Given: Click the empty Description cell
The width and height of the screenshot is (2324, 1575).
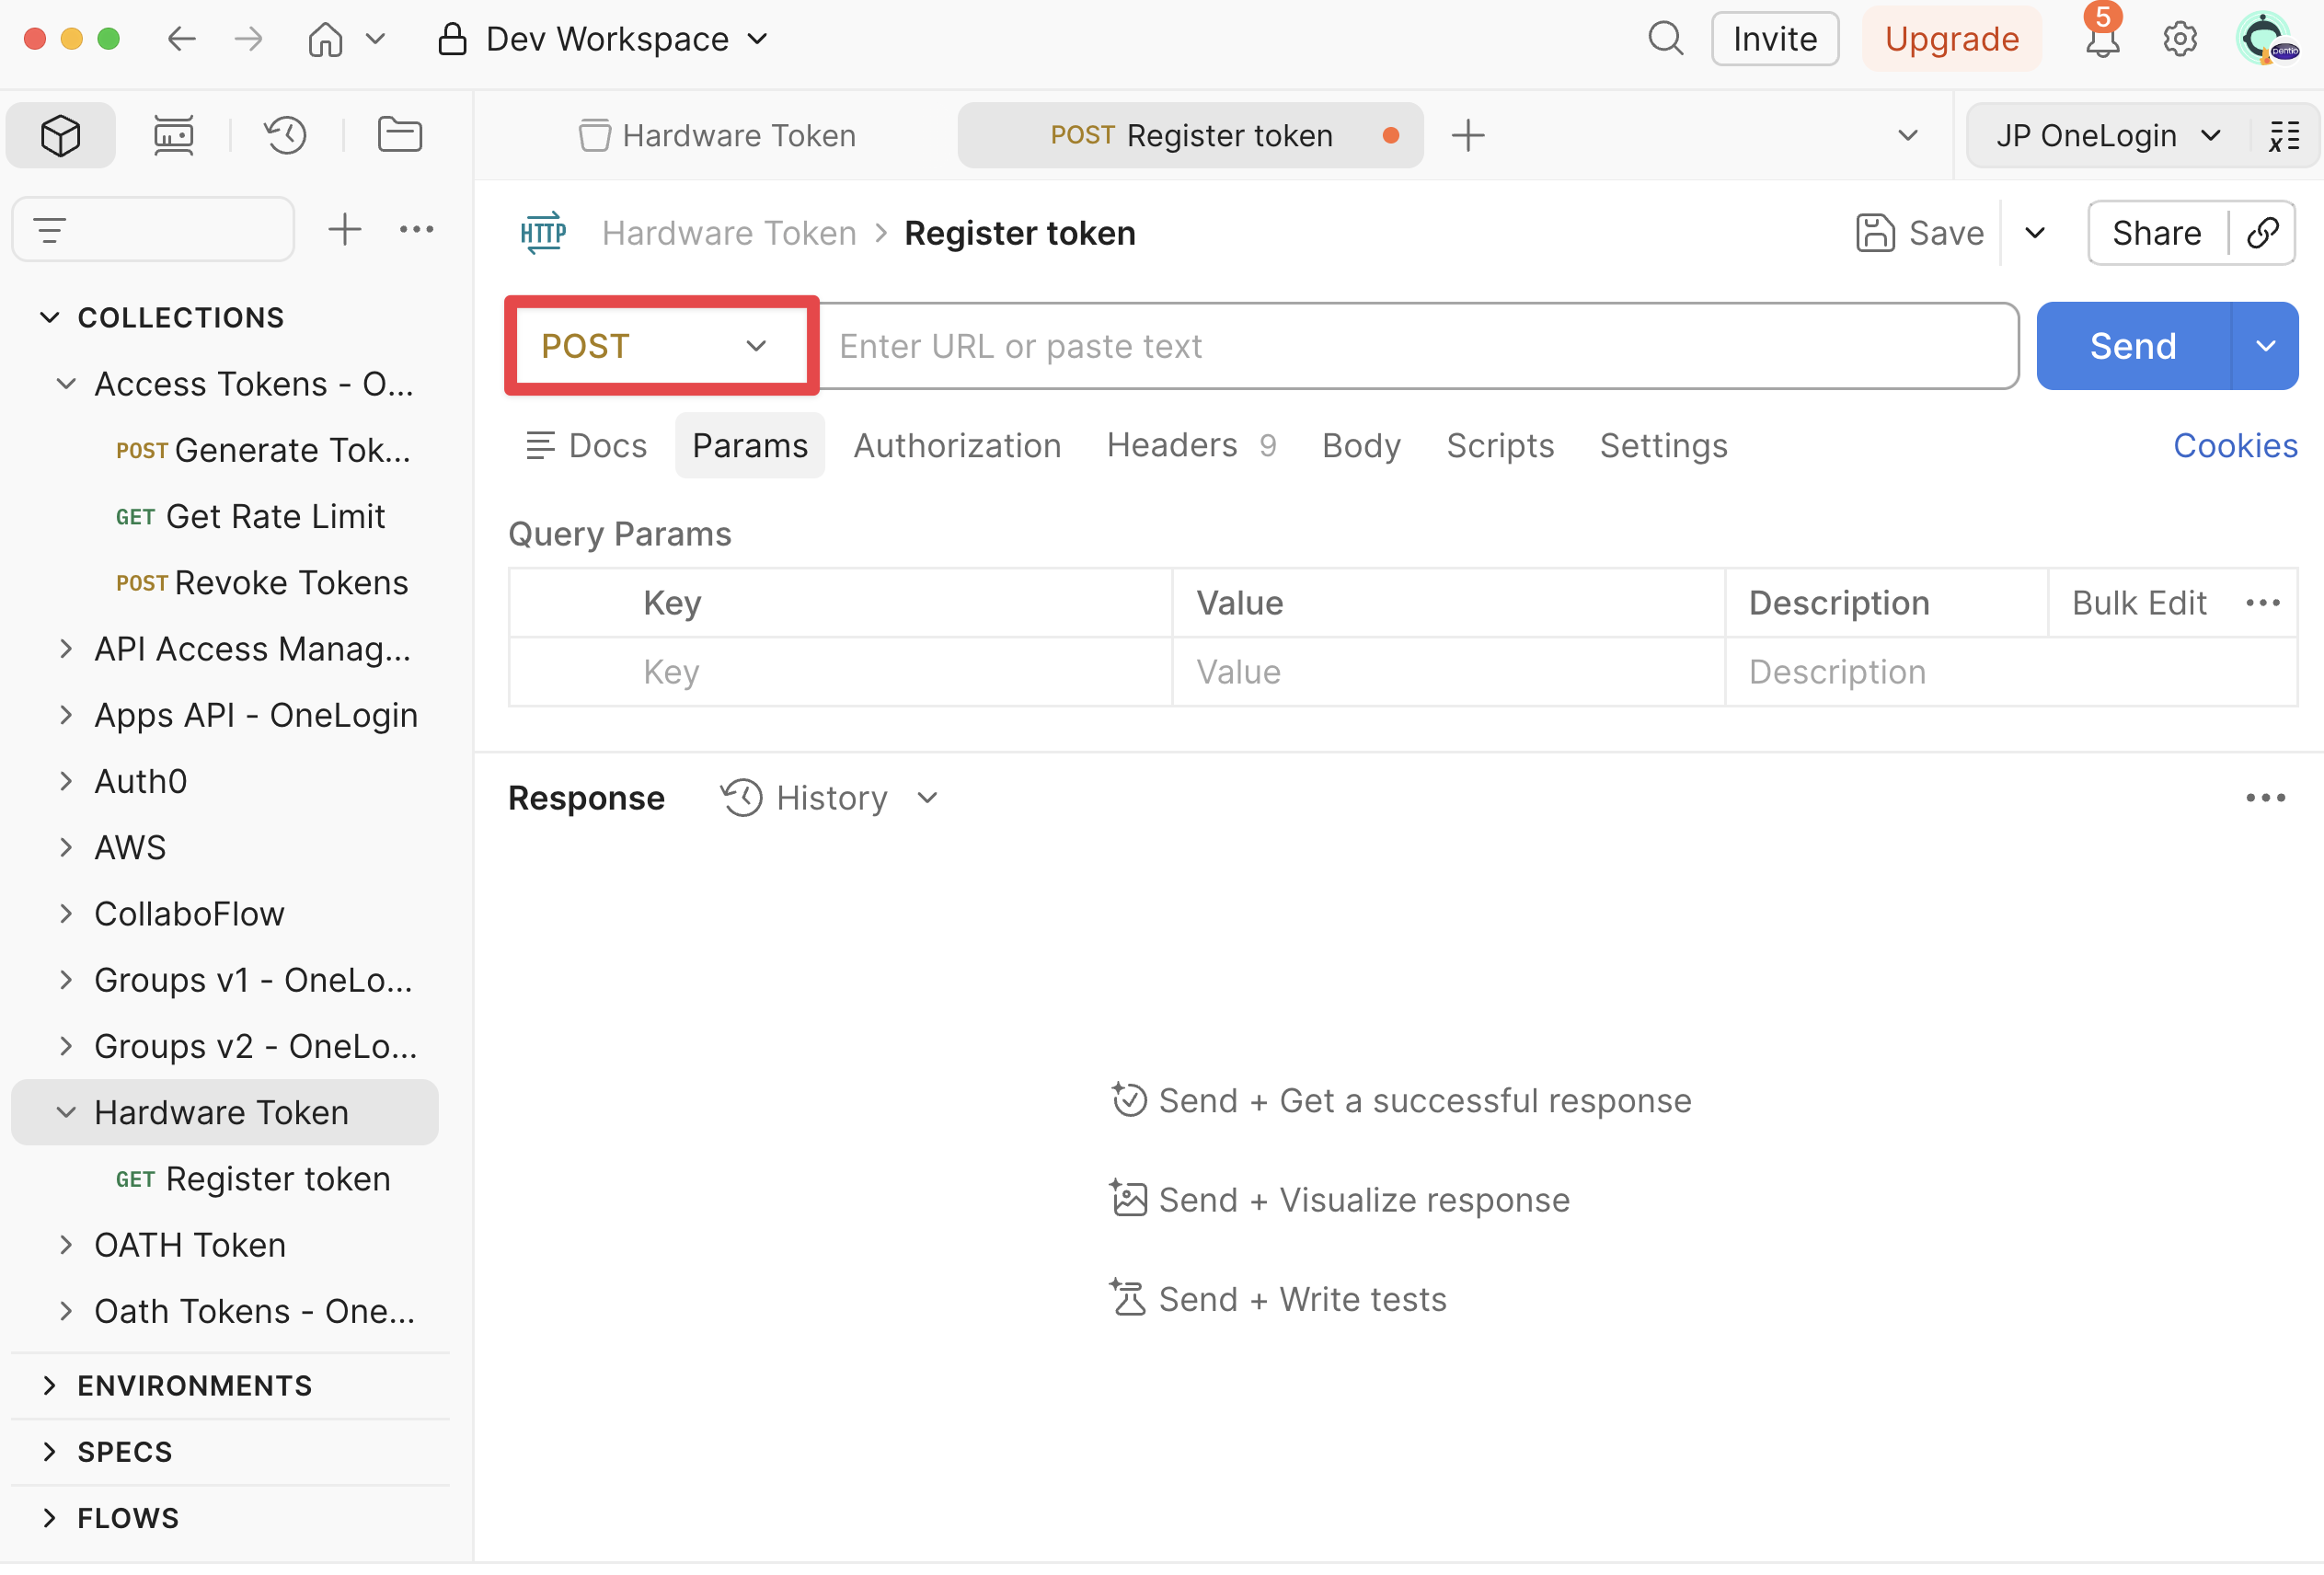Looking at the screenshot, I should 2011,672.
